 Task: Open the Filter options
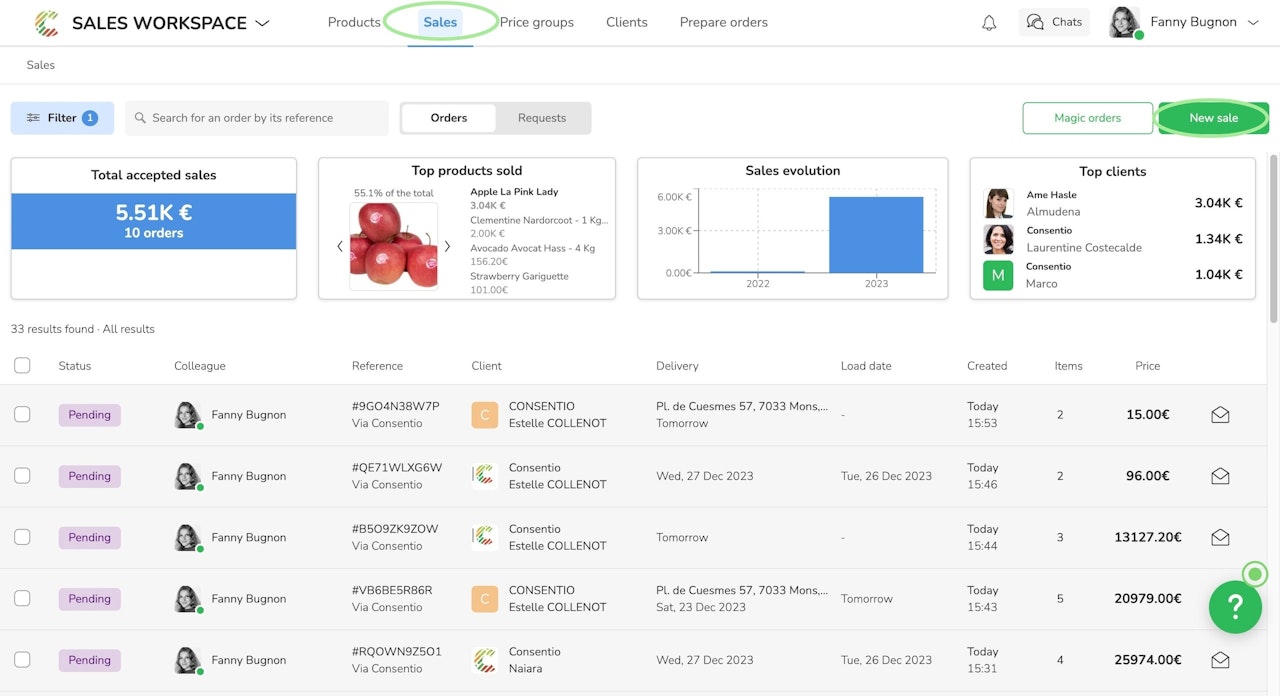click(62, 118)
